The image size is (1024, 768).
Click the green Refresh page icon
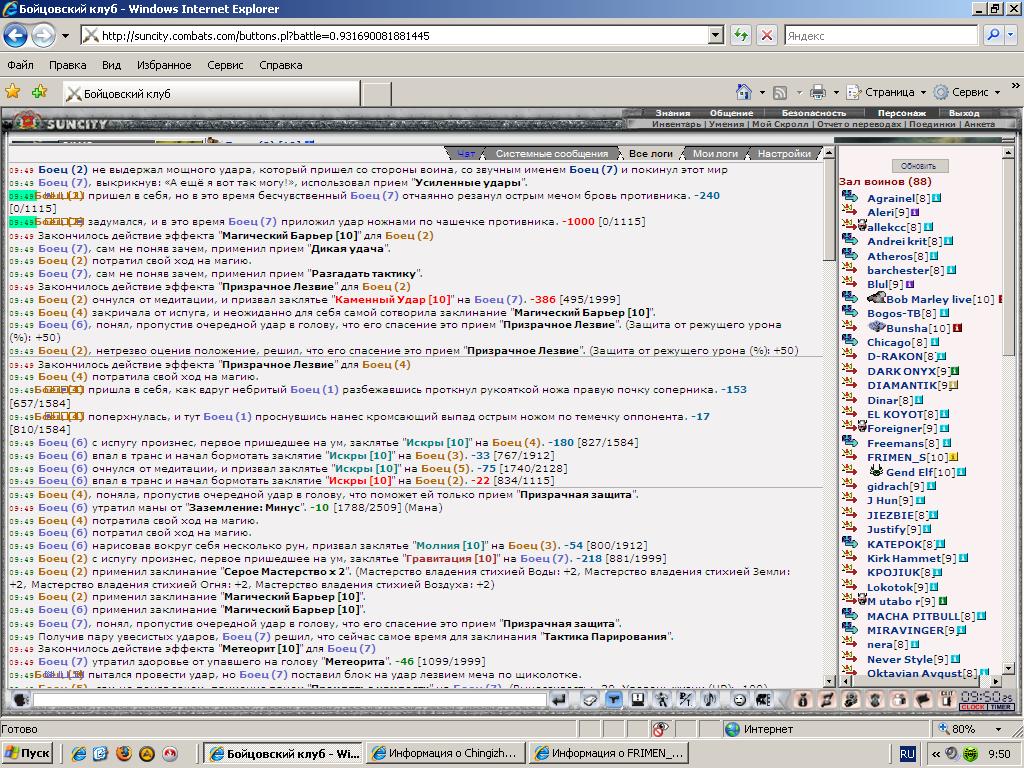pyautogui.click(x=741, y=35)
